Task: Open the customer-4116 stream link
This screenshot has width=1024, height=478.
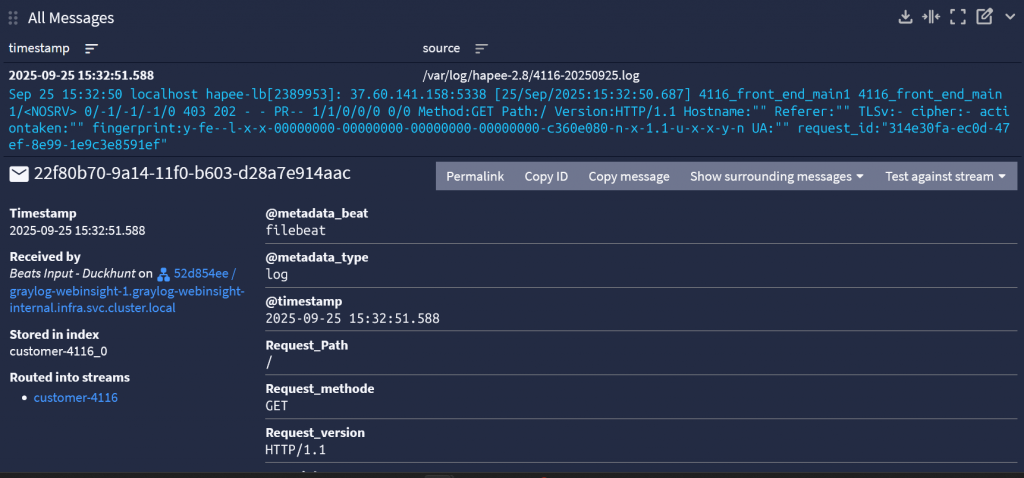Action: [x=76, y=398]
